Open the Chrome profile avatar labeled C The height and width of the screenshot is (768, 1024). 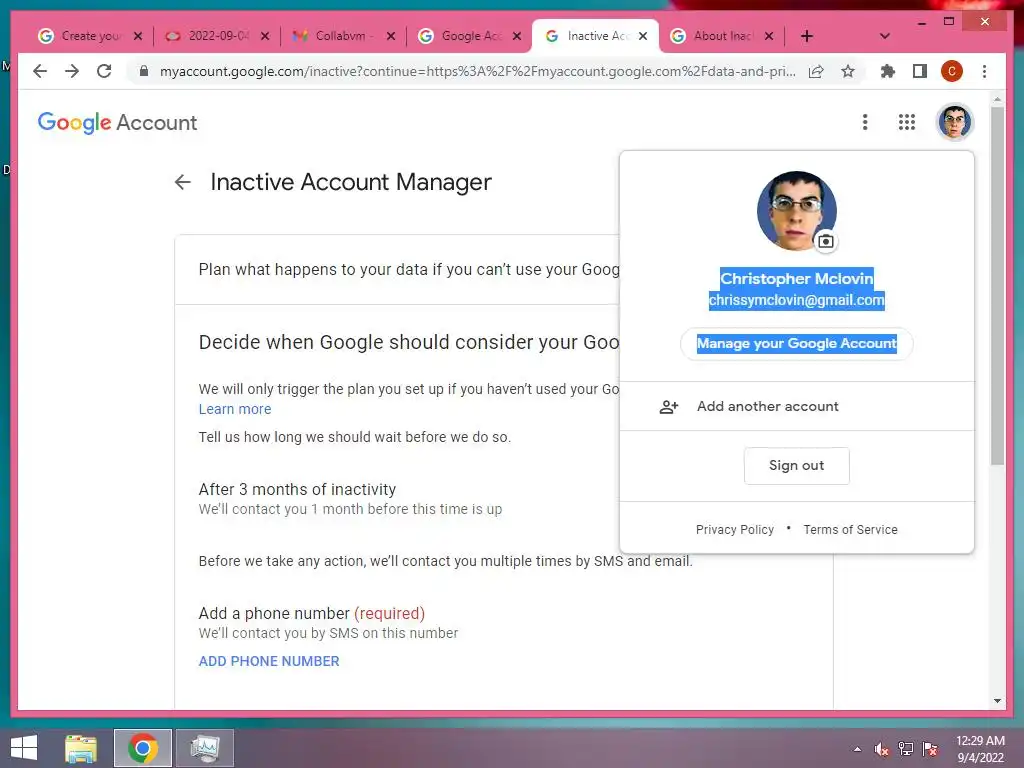[952, 71]
